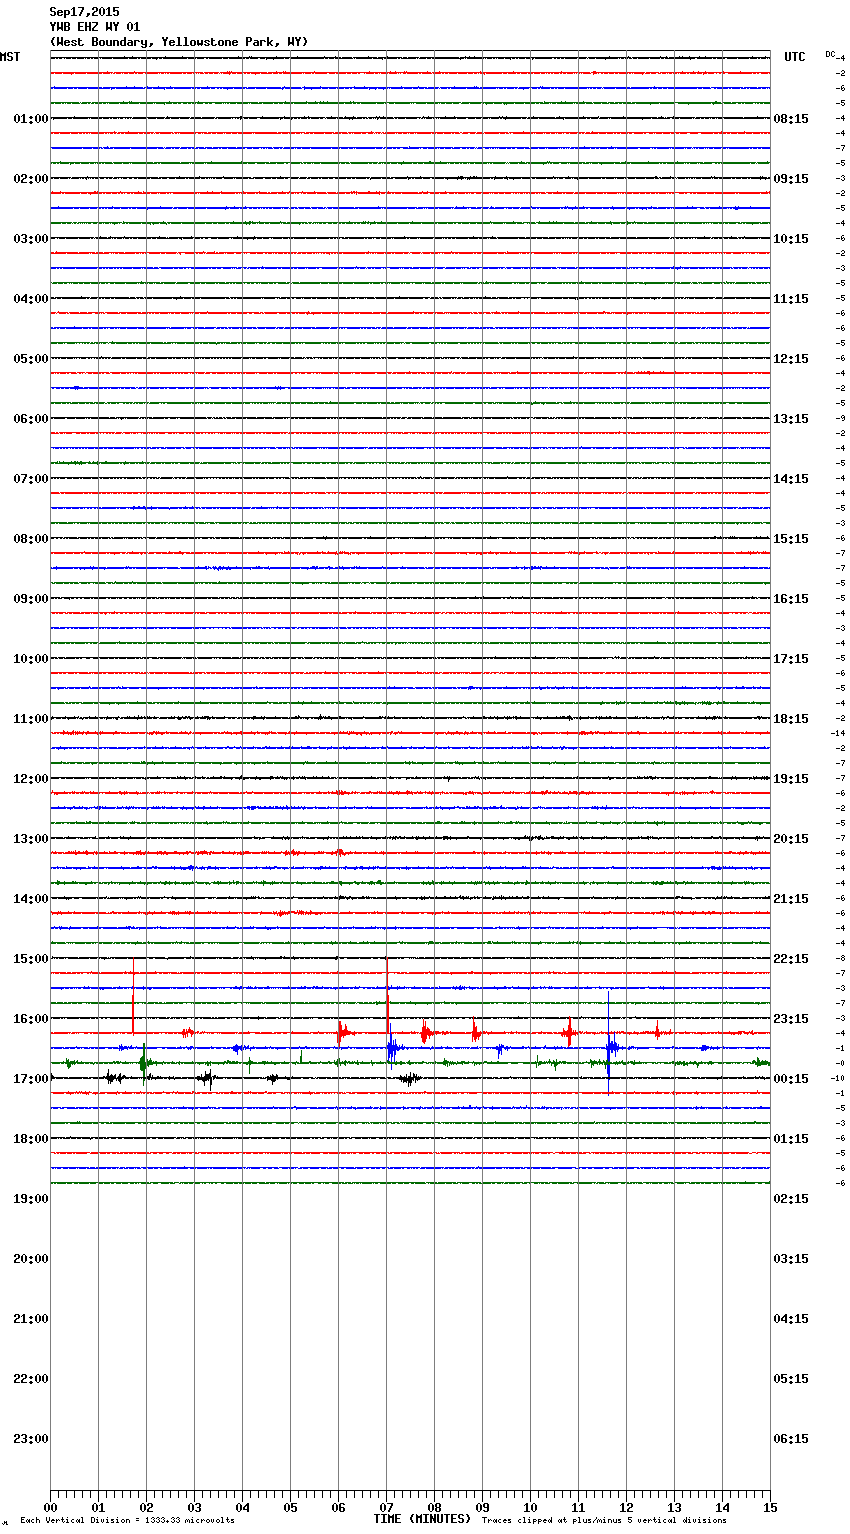Click the TIME (MINUTES) axis title
The height and width of the screenshot is (1534, 850).
pyautogui.click(x=422, y=1519)
